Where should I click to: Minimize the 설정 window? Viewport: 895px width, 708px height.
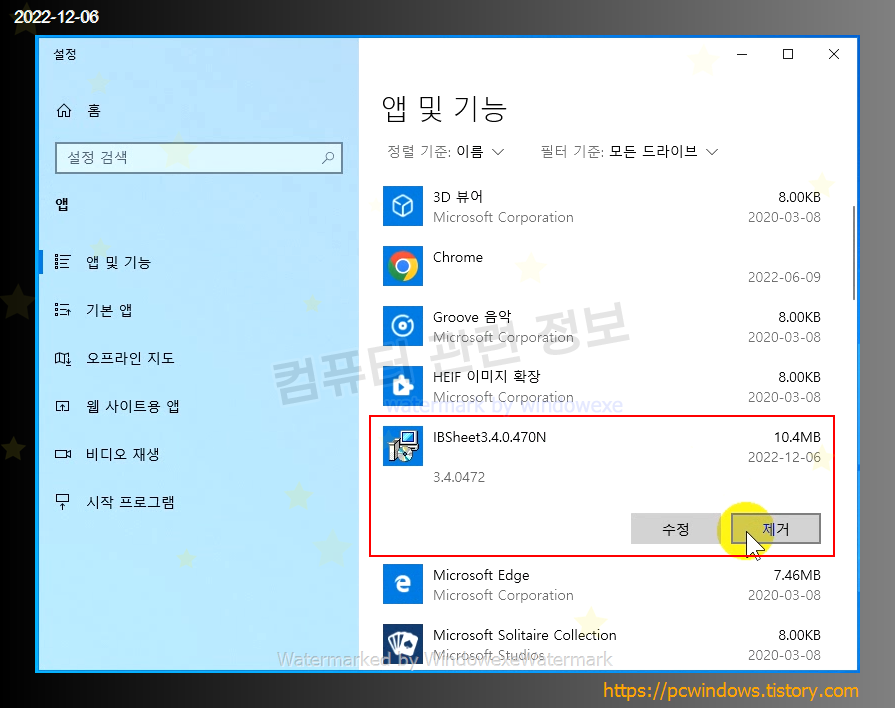pos(742,54)
